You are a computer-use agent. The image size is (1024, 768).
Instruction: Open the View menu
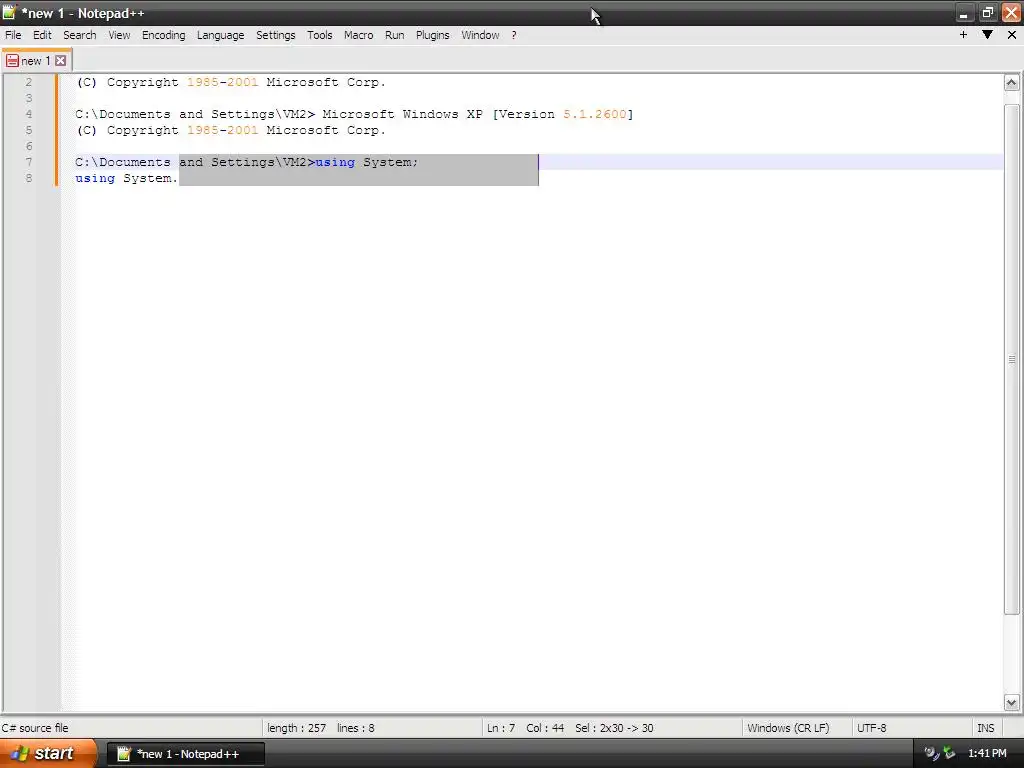click(x=119, y=35)
